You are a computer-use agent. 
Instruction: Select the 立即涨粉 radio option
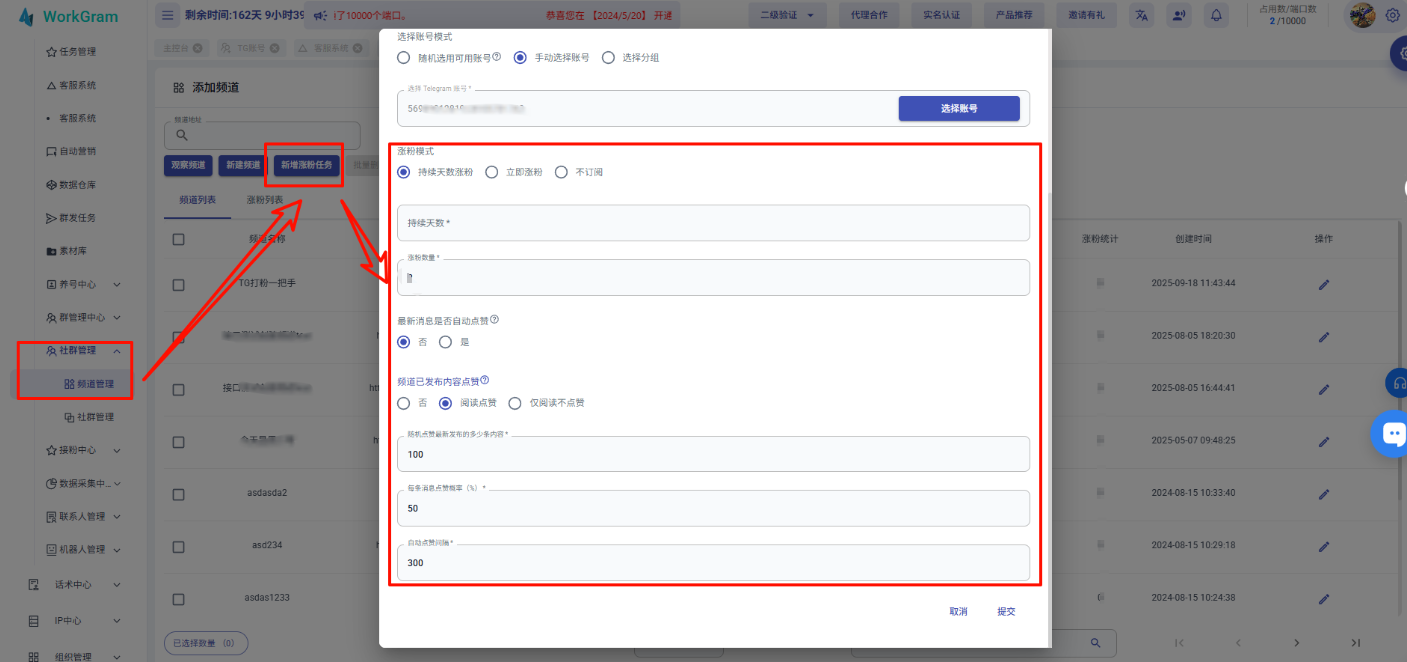click(492, 172)
